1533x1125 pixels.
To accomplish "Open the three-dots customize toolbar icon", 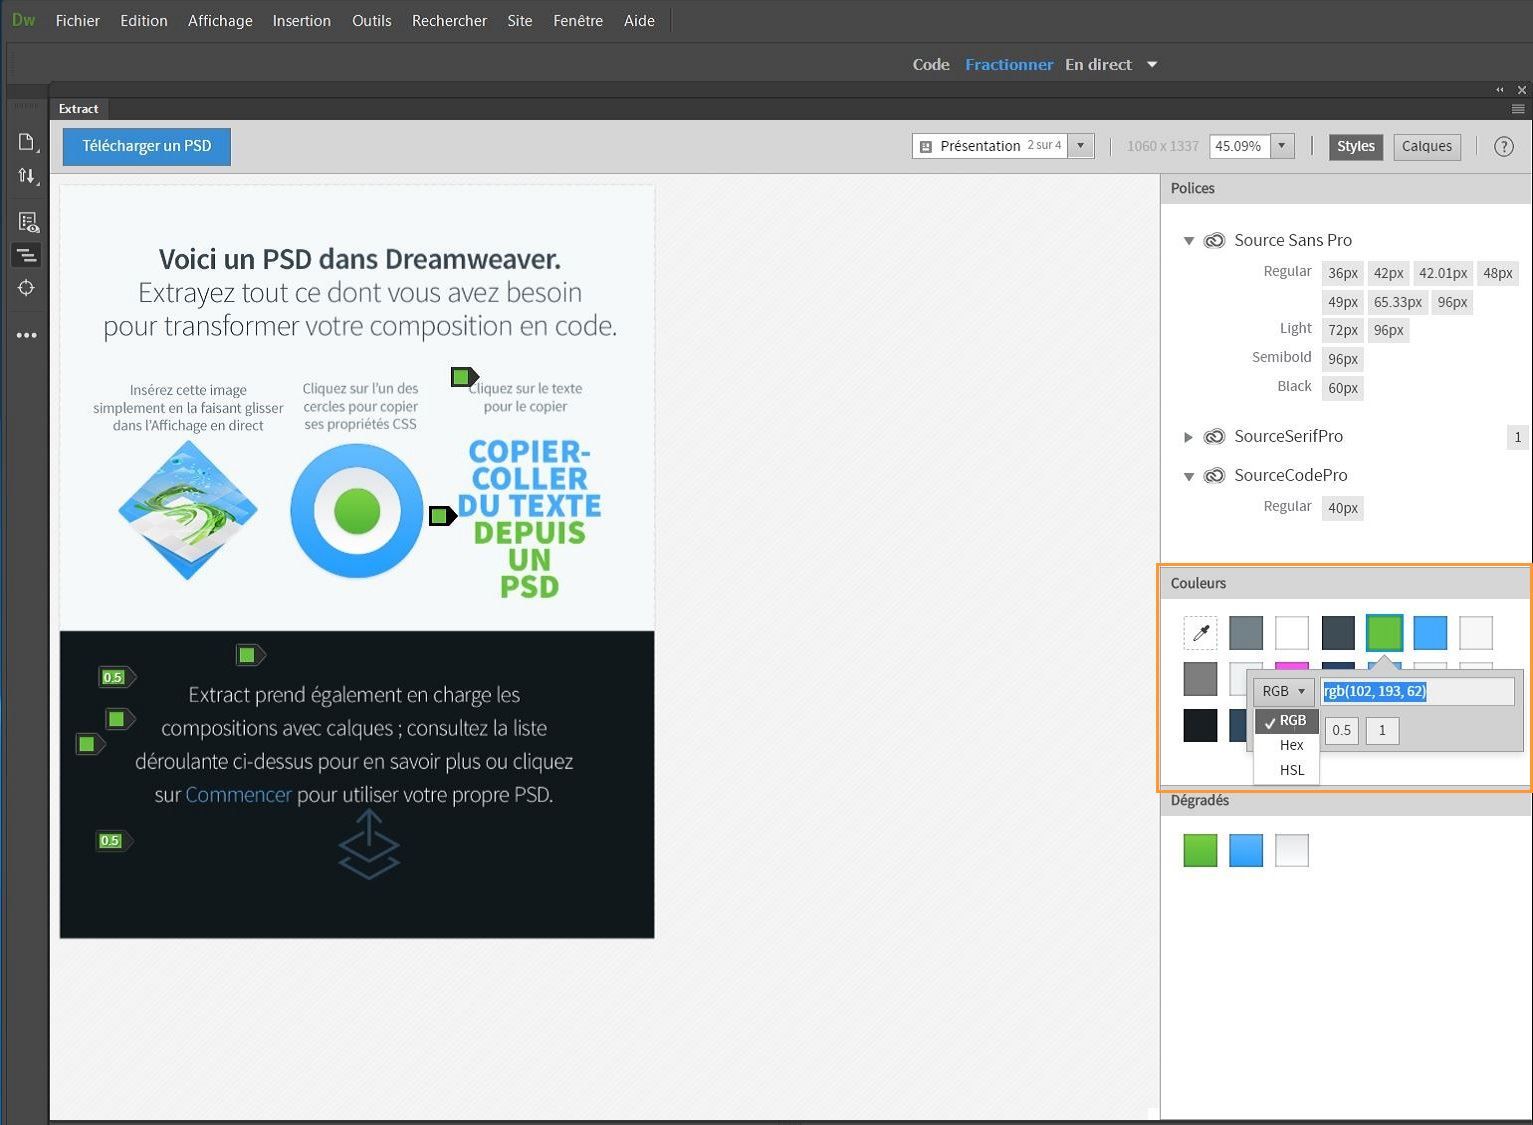I will 27,335.
